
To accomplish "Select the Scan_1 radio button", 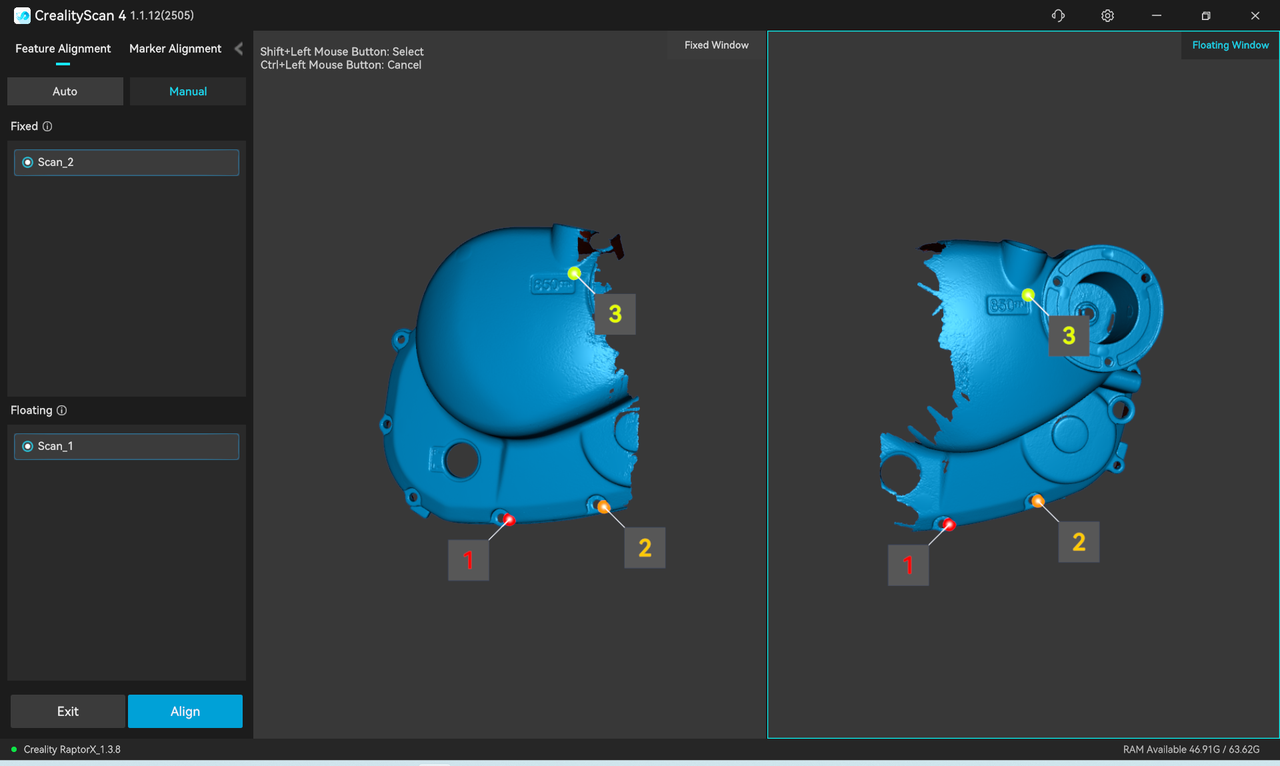I will pos(27,446).
